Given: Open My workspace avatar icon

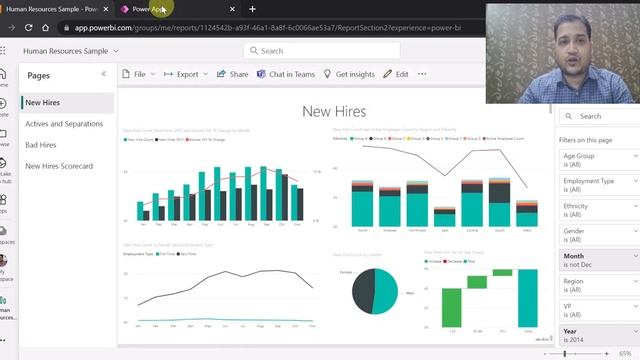Looking at the screenshot, I should tap(3, 260).
